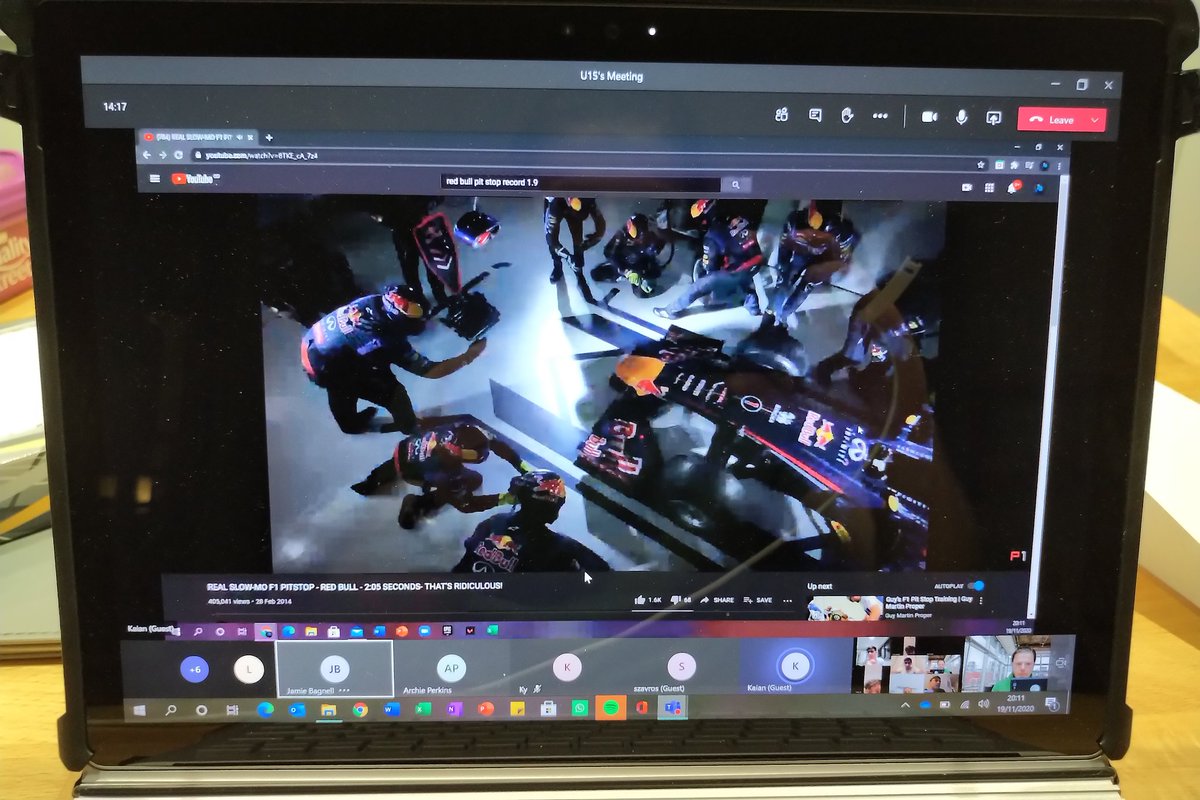Toggle the AUTOPLAY switch
This screenshot has height=800, width=1200.
coord(977,586)
